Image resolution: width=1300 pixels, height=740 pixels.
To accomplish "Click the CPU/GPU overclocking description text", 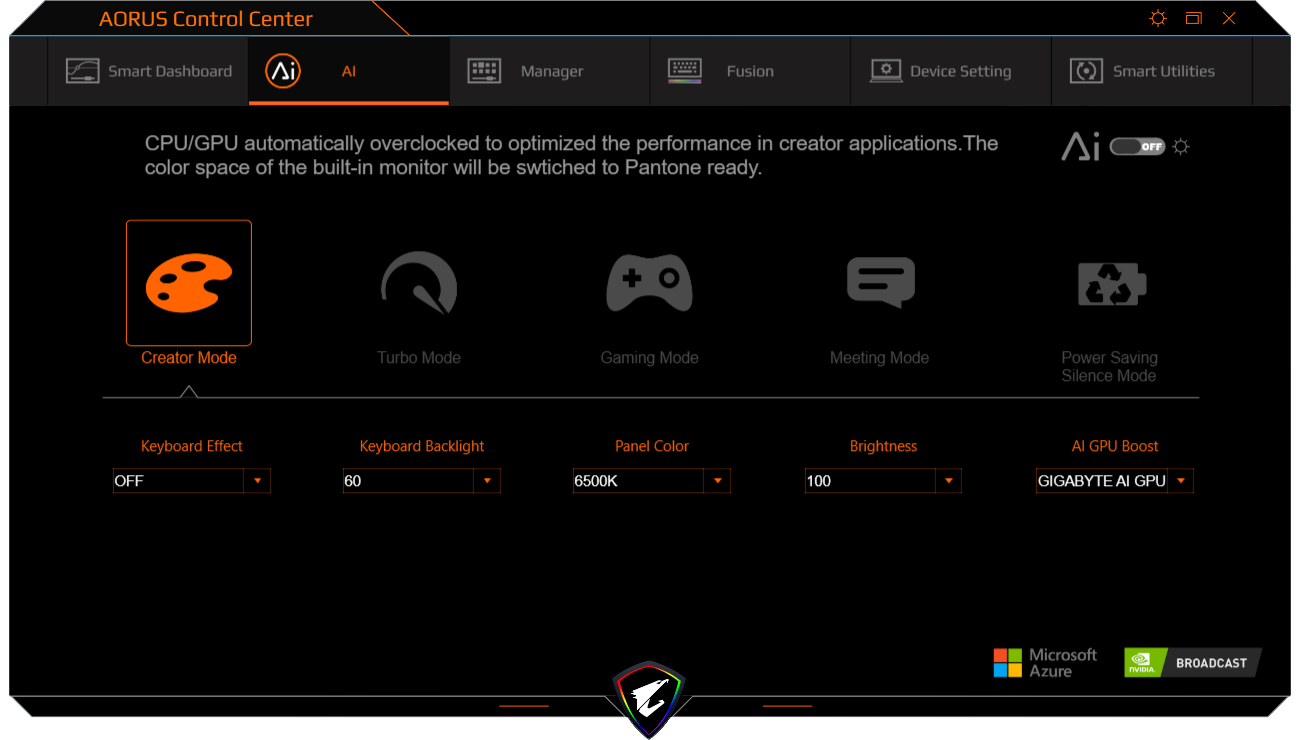I will pyautogui.click(x=571, y=155).
